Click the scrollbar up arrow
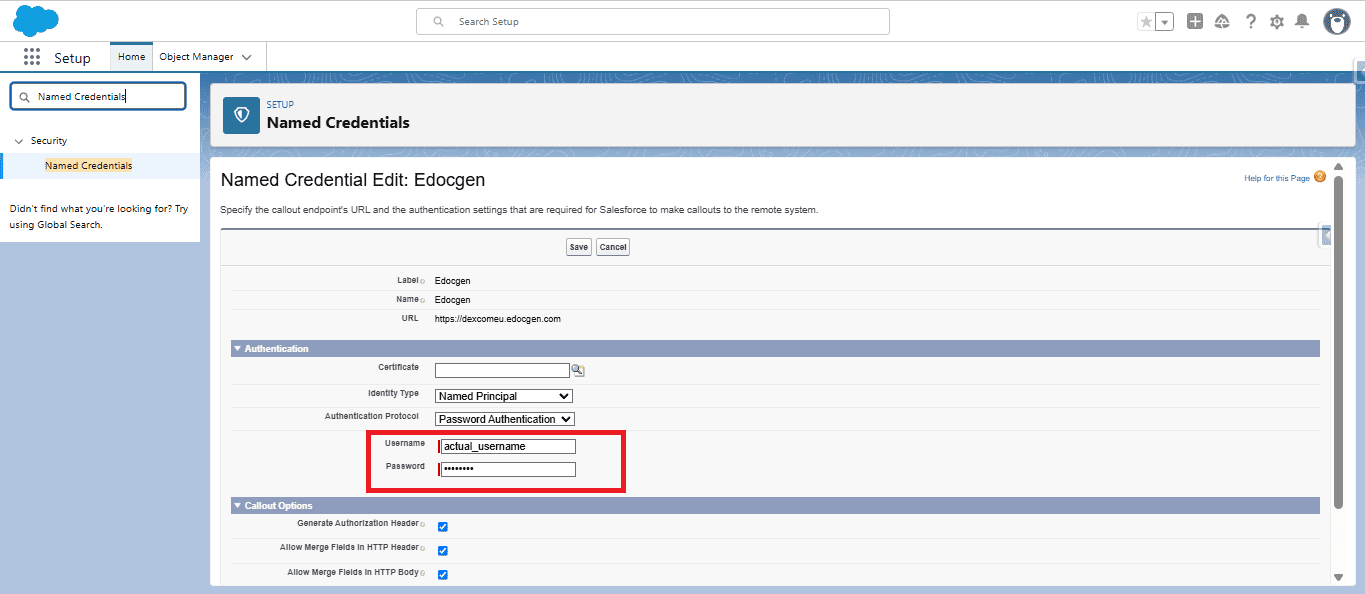1365x594 pixels. click(1338, 166)
